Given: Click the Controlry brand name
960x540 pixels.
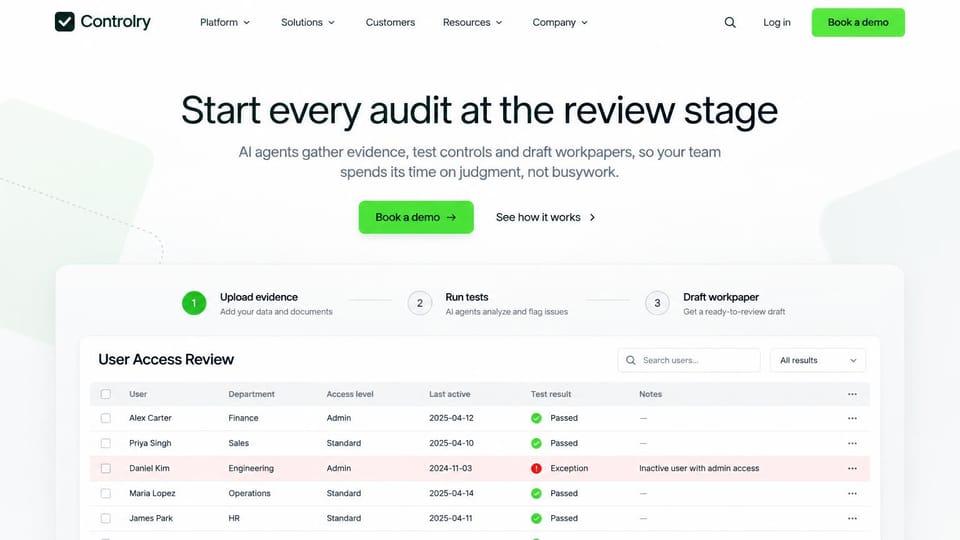Looking at the screenshot, I should click(115, 21).
